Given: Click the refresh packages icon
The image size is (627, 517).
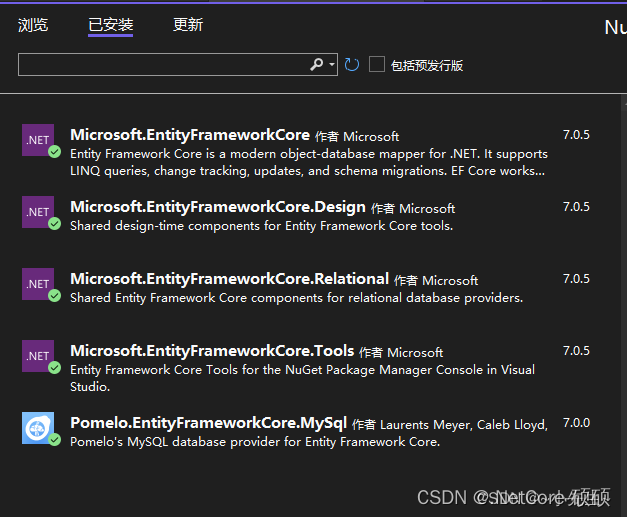Looking at the screenshot, I should click(x=351, y=64).
